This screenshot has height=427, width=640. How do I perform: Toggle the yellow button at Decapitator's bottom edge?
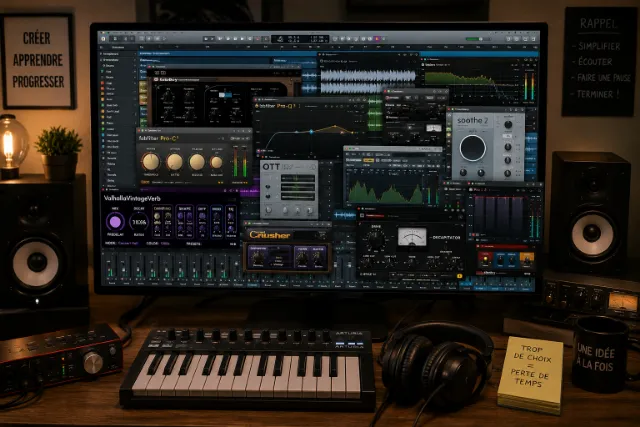(x=459, y=276)
